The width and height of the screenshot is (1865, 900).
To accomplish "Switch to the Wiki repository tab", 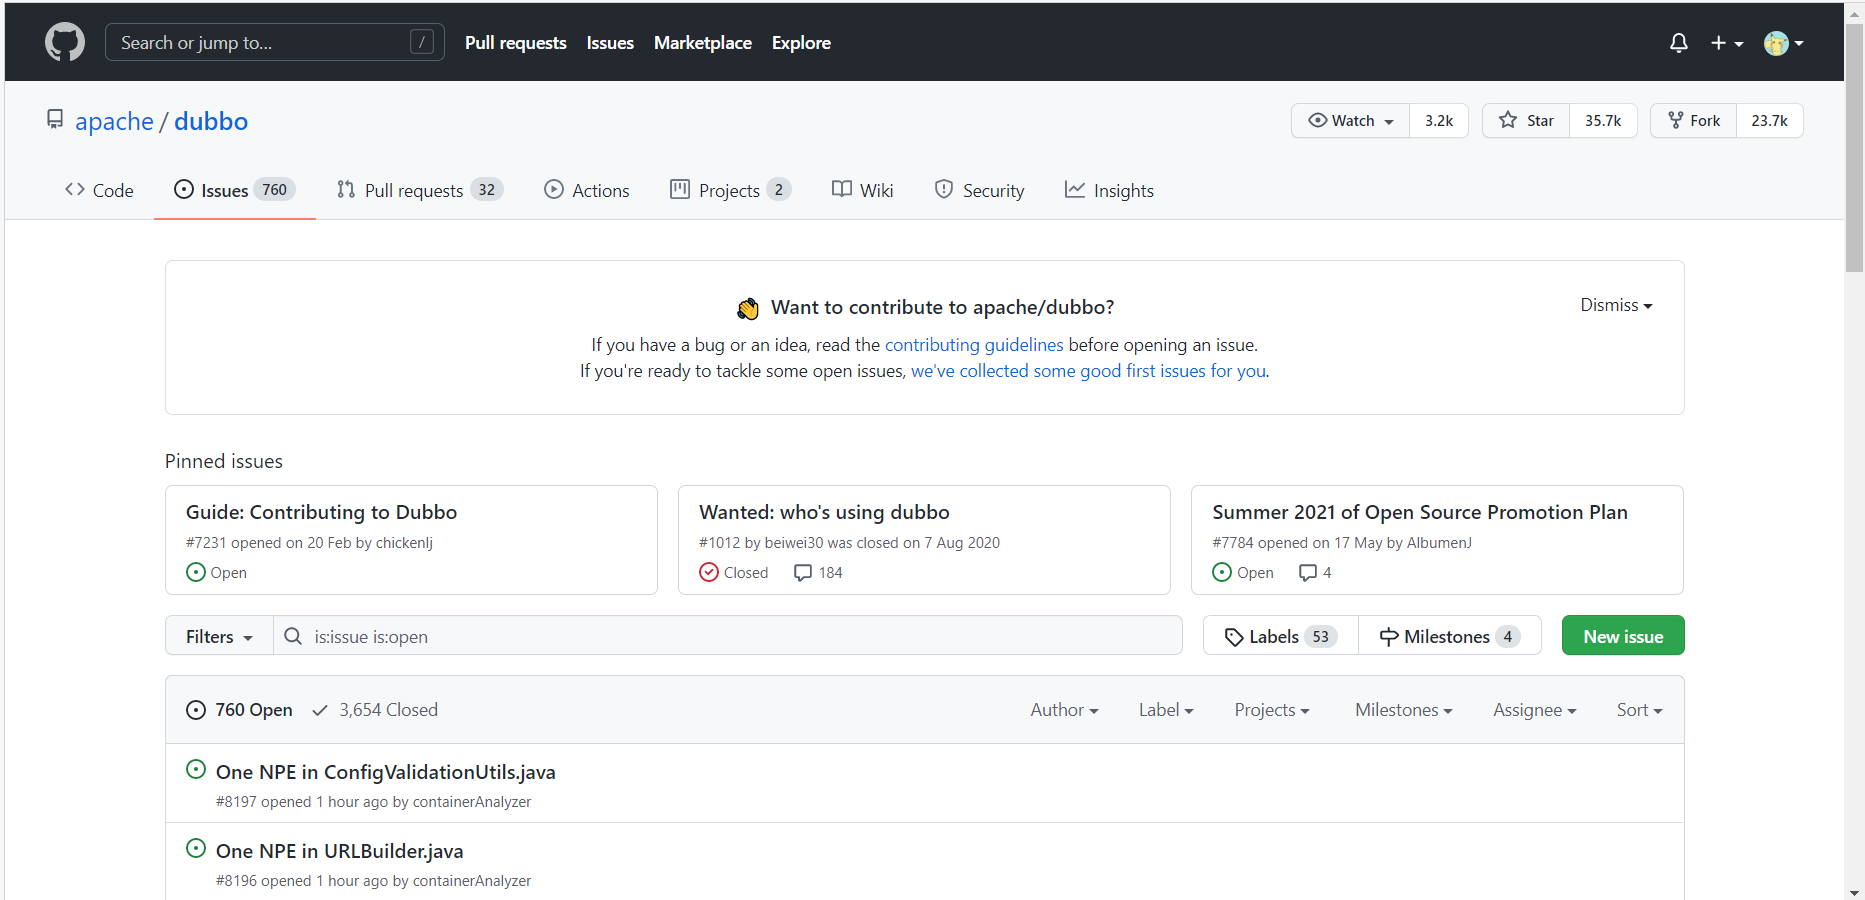I will pos(863,190).
